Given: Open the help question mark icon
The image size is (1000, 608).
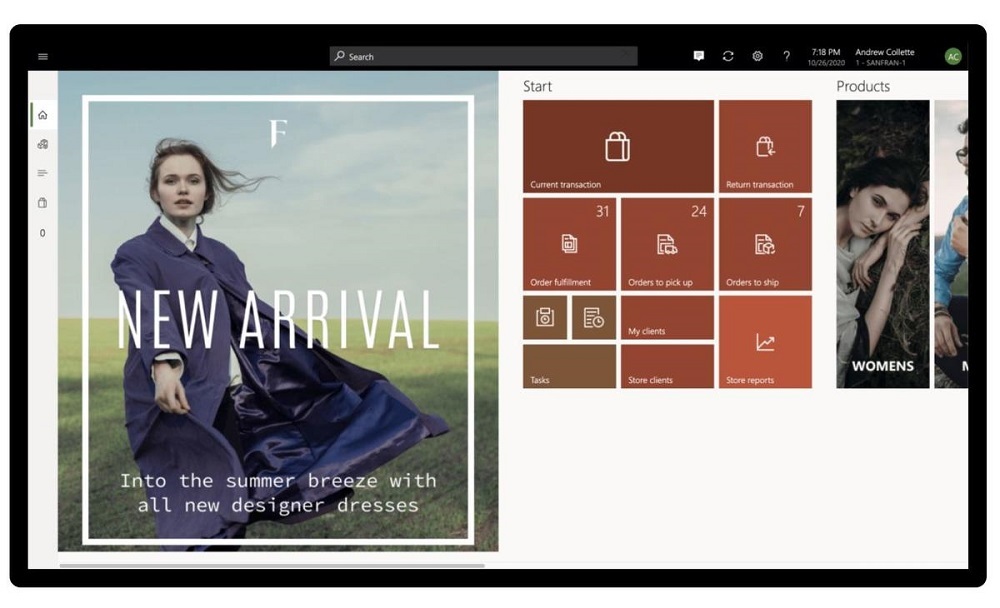Looking at the screenshot, I should (x=786, y=56).
